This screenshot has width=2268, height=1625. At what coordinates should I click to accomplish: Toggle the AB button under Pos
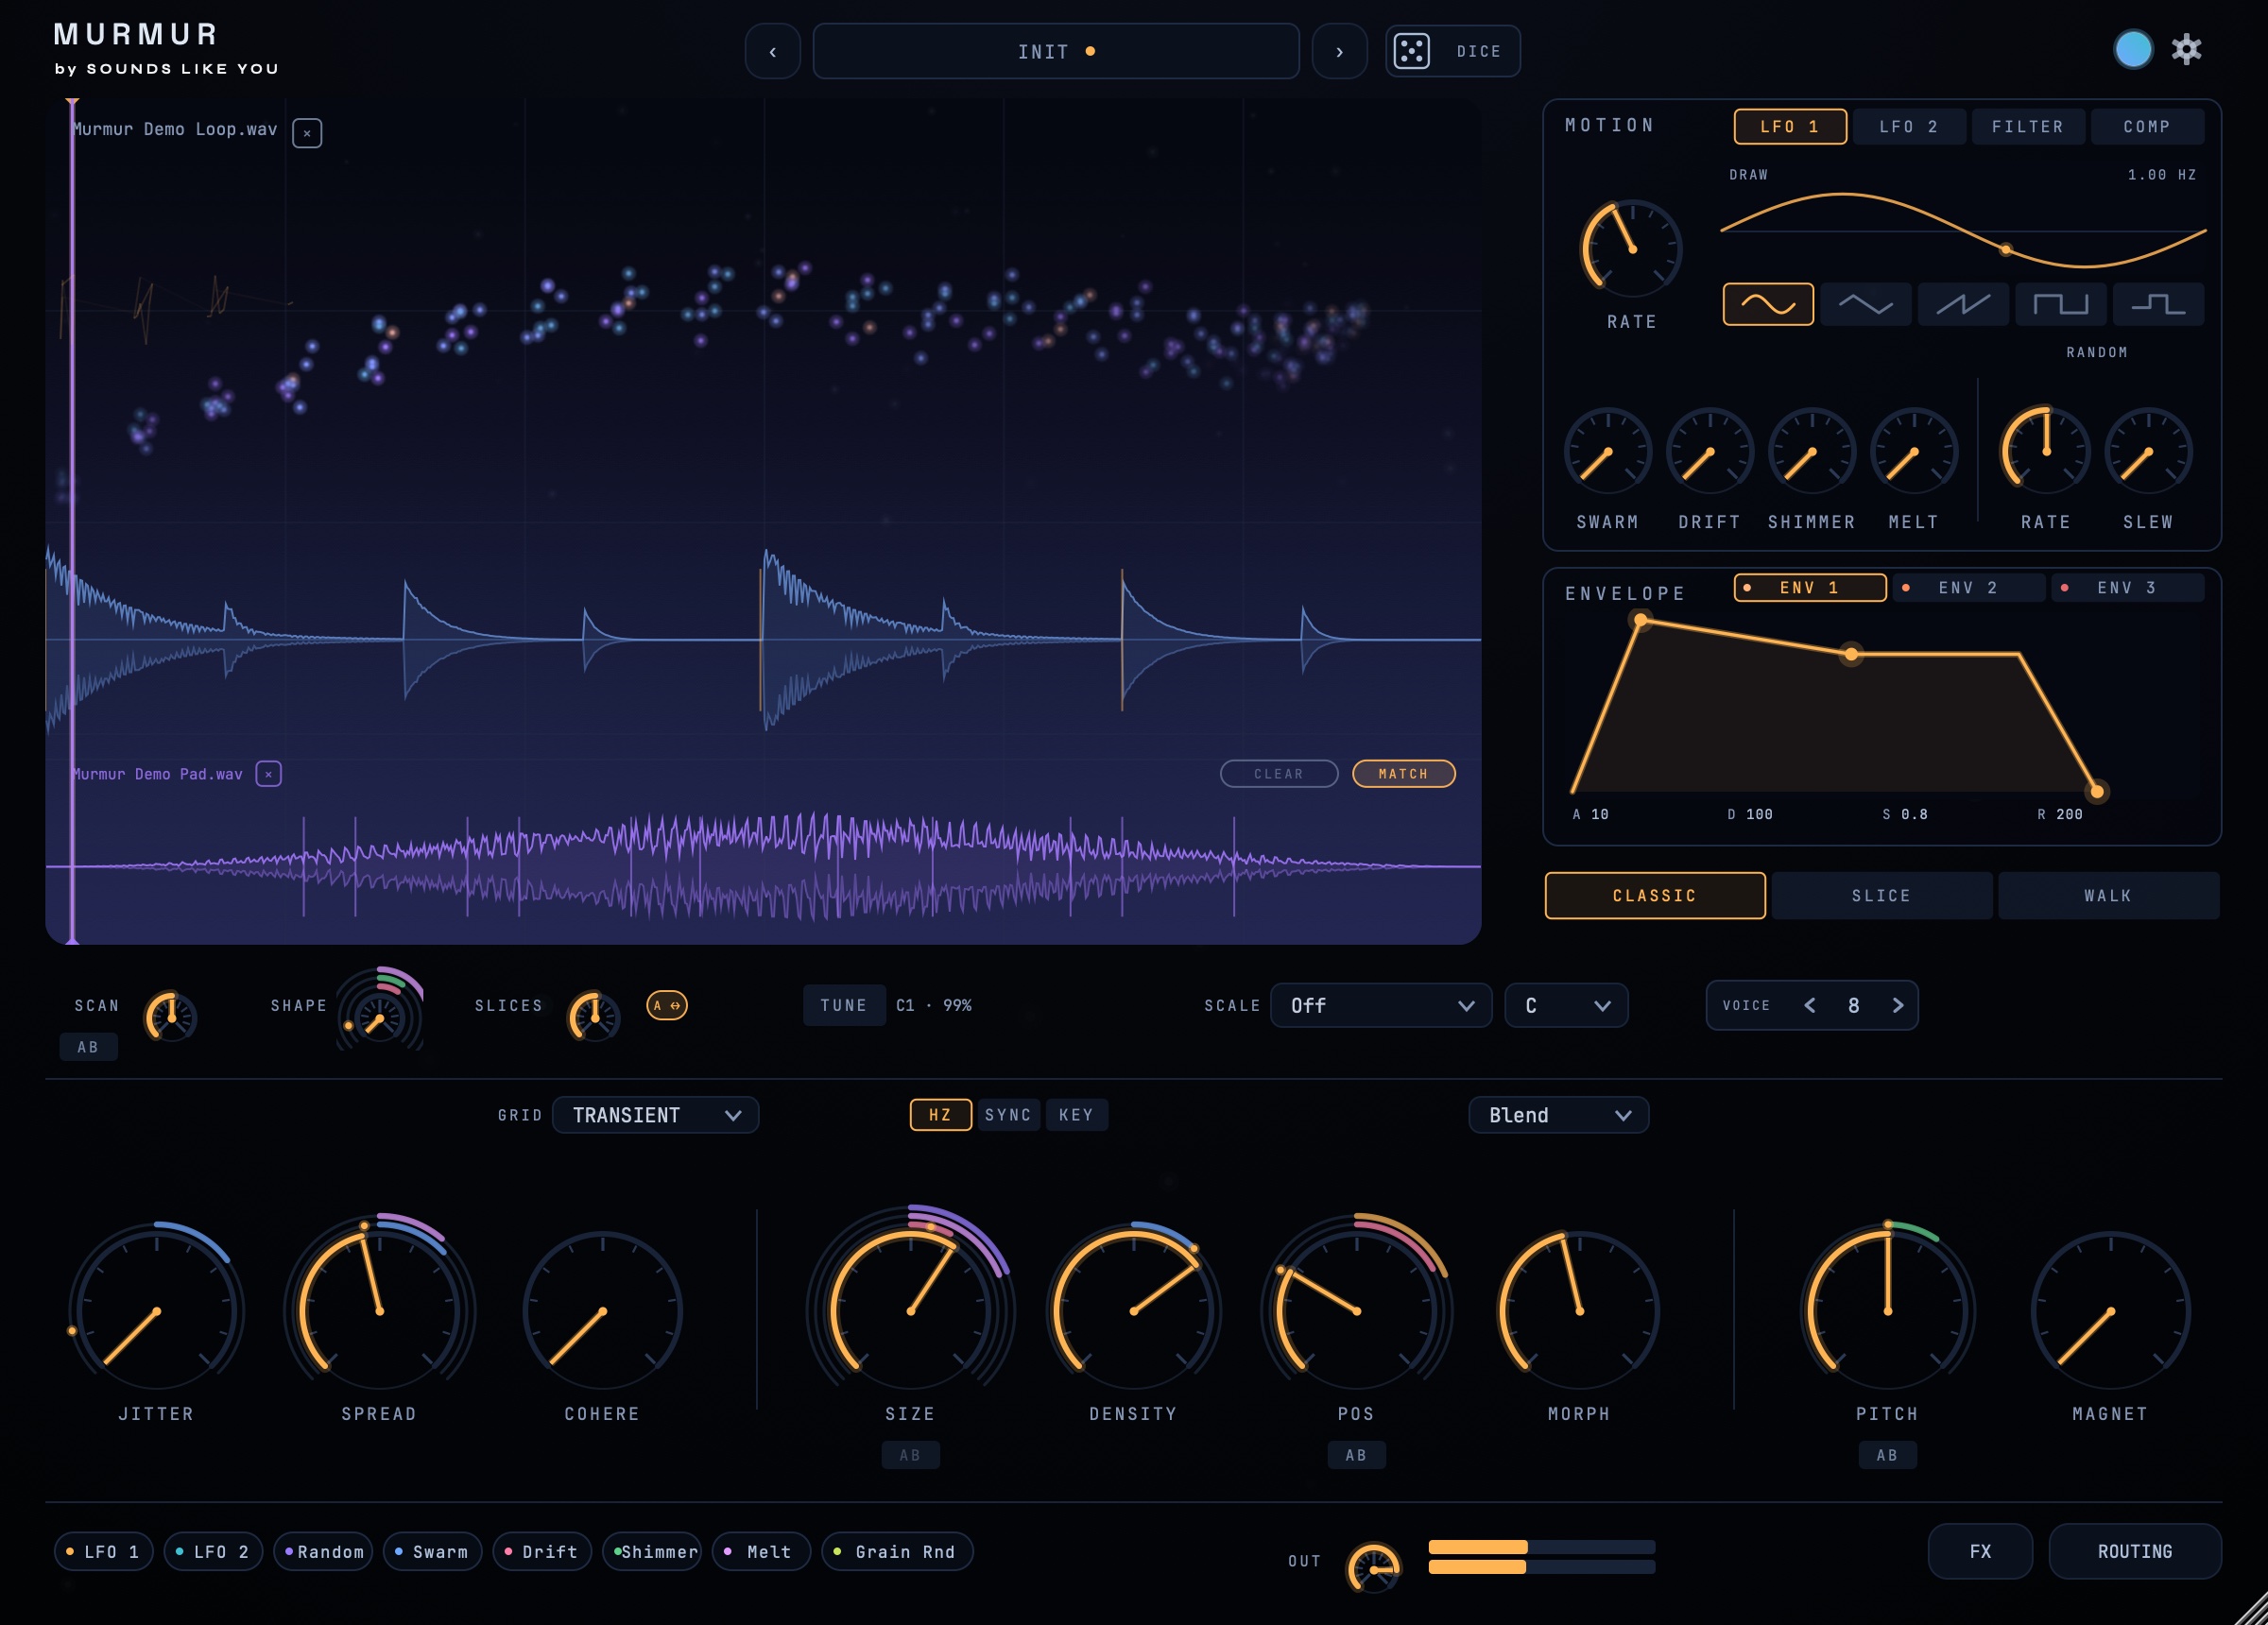[x=1356, y=1455]
